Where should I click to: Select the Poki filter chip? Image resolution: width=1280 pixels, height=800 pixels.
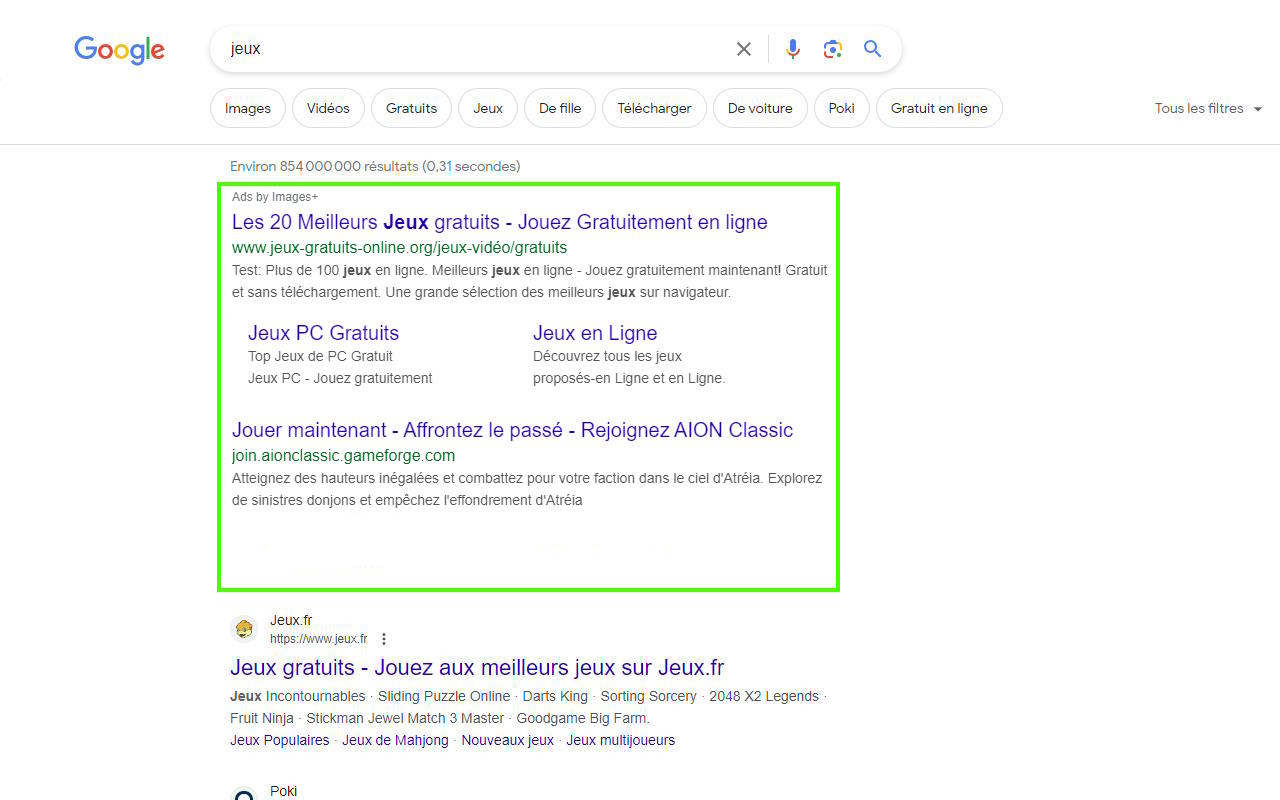pos(842,108)
